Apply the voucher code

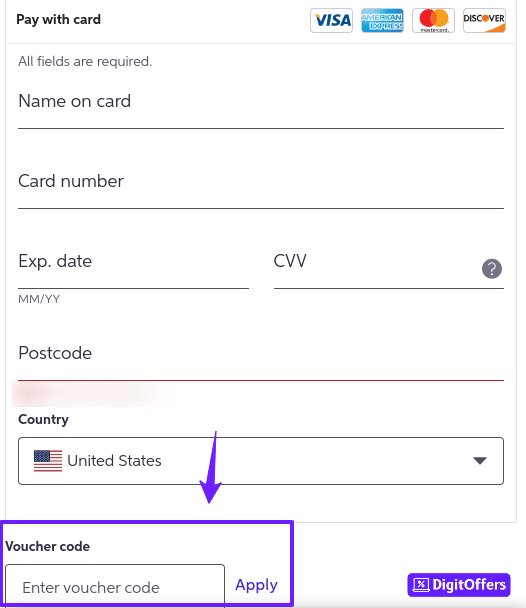click(x=256, y=585)
